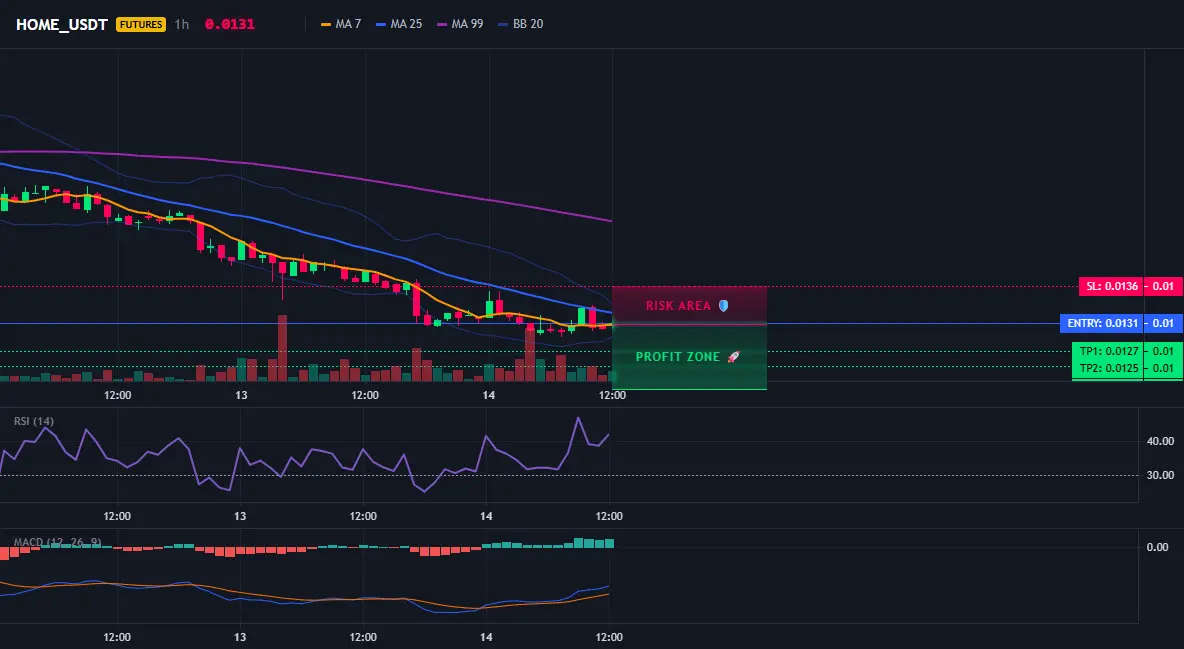The image size is (1184, 649).
Task: Click the MACD (12, 26, 9) indicator title
Action: point(57,542)
